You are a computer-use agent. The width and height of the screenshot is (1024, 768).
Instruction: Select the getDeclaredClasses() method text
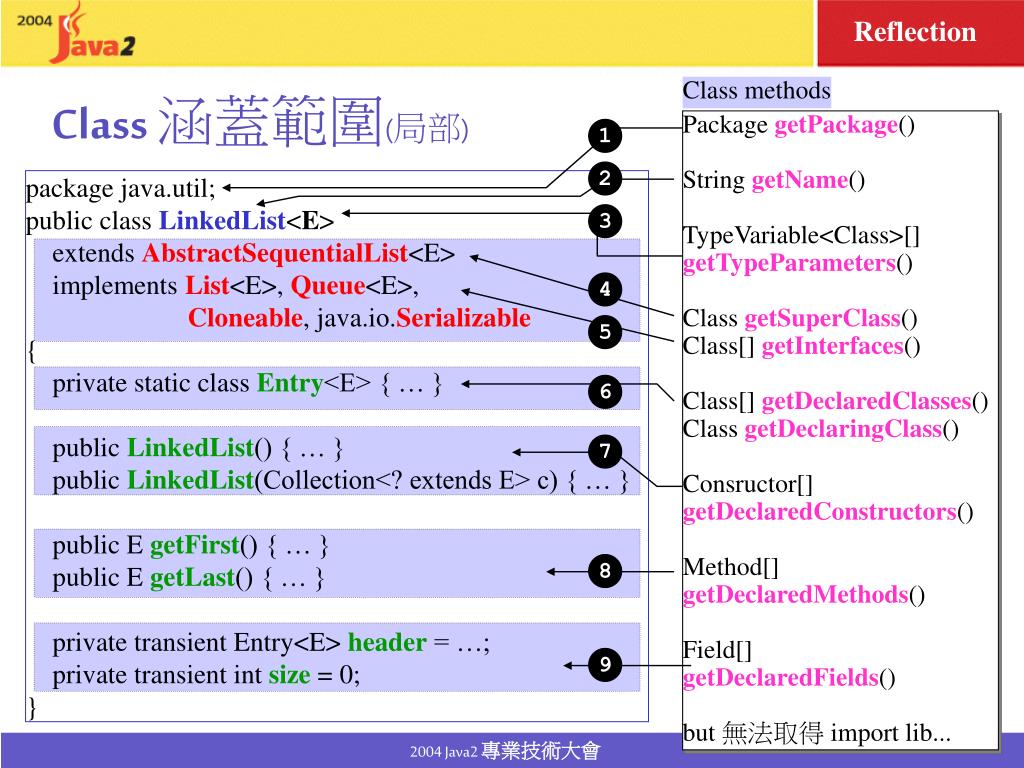pyautogui.click(x=874, y=400)
